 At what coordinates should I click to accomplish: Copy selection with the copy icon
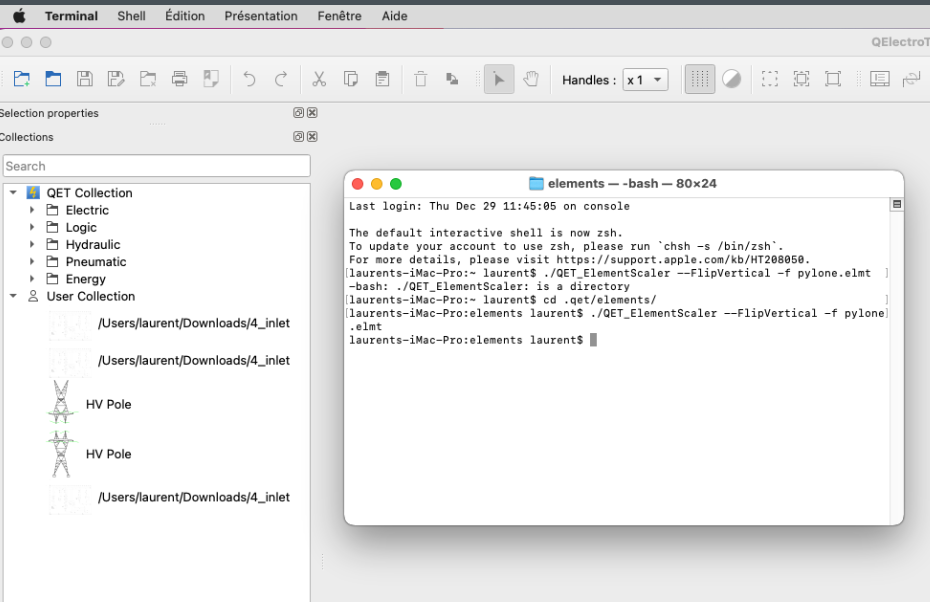tap(351, 79)
